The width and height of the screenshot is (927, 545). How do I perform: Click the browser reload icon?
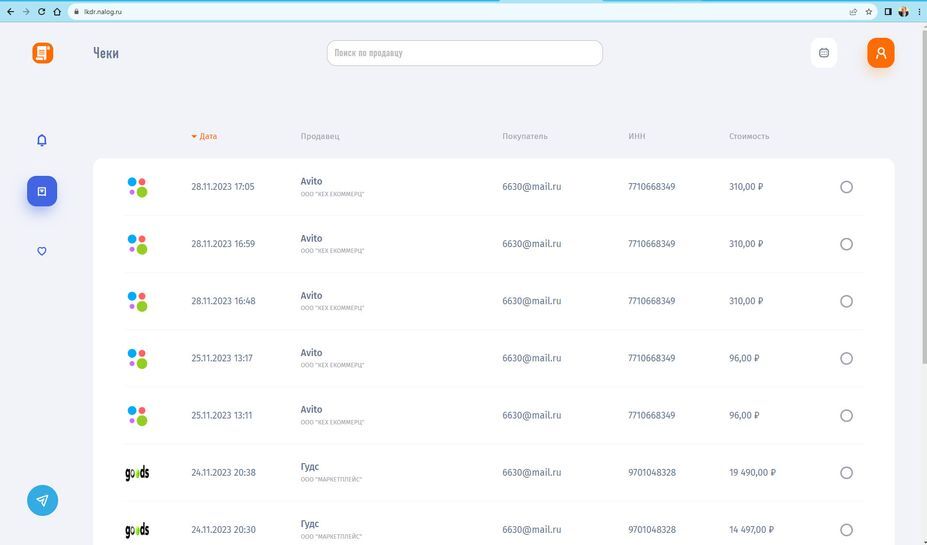point(41,12)
